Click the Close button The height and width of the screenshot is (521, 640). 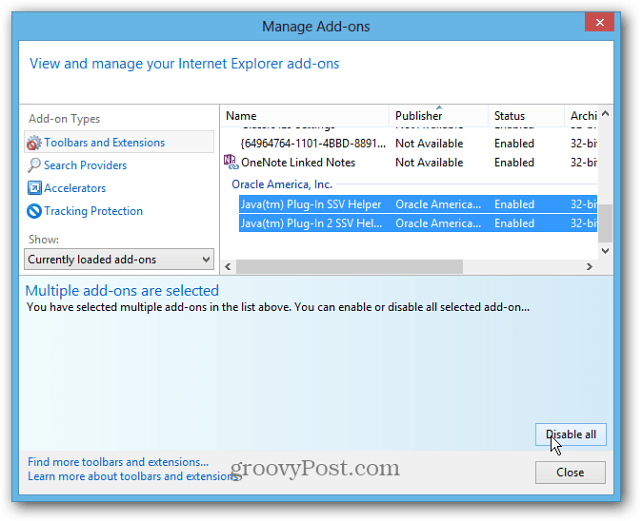570,472
